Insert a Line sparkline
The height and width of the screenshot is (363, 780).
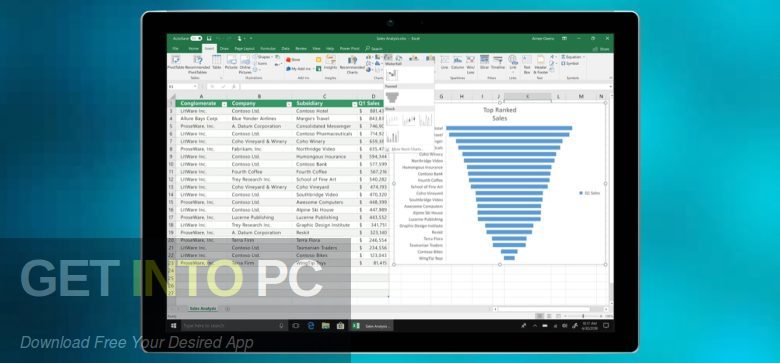pos(444,62)
